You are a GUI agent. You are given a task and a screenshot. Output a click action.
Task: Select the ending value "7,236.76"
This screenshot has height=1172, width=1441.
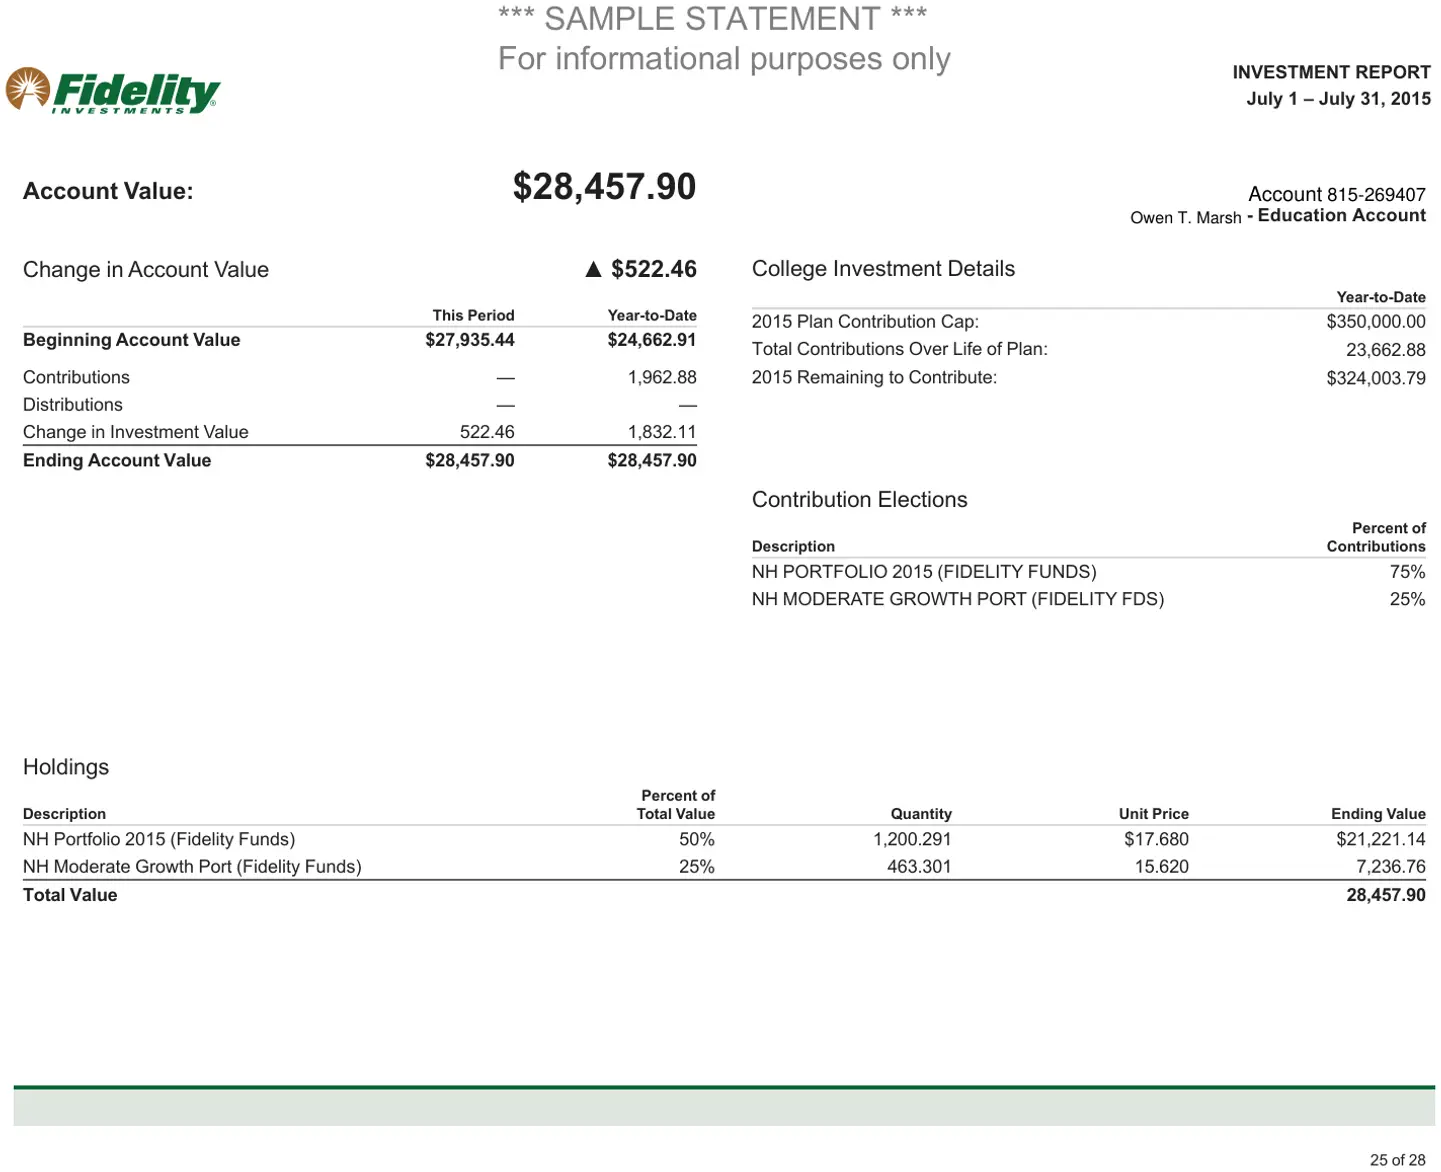click(1391, 867)
